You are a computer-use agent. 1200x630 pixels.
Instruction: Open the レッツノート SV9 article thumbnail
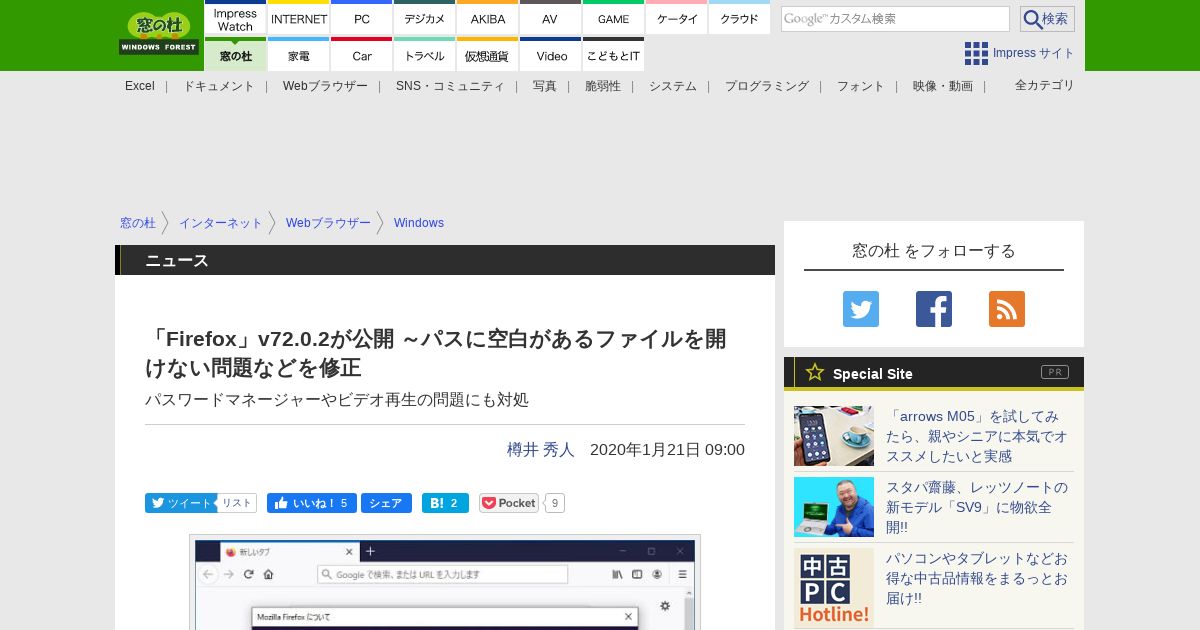point(834,507)
